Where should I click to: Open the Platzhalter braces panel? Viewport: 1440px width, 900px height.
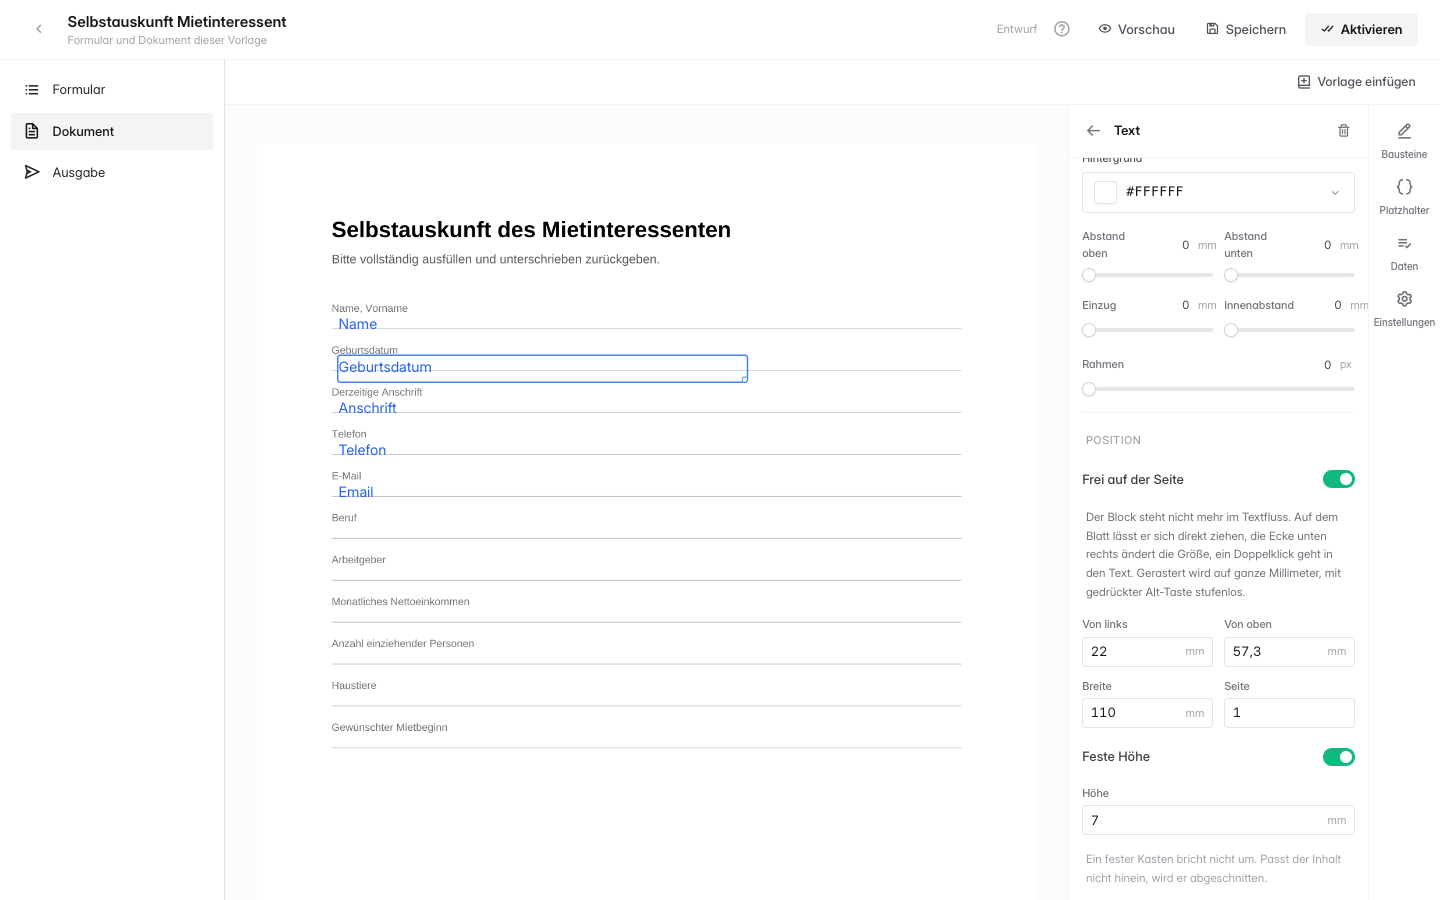tap(1404, 196)
